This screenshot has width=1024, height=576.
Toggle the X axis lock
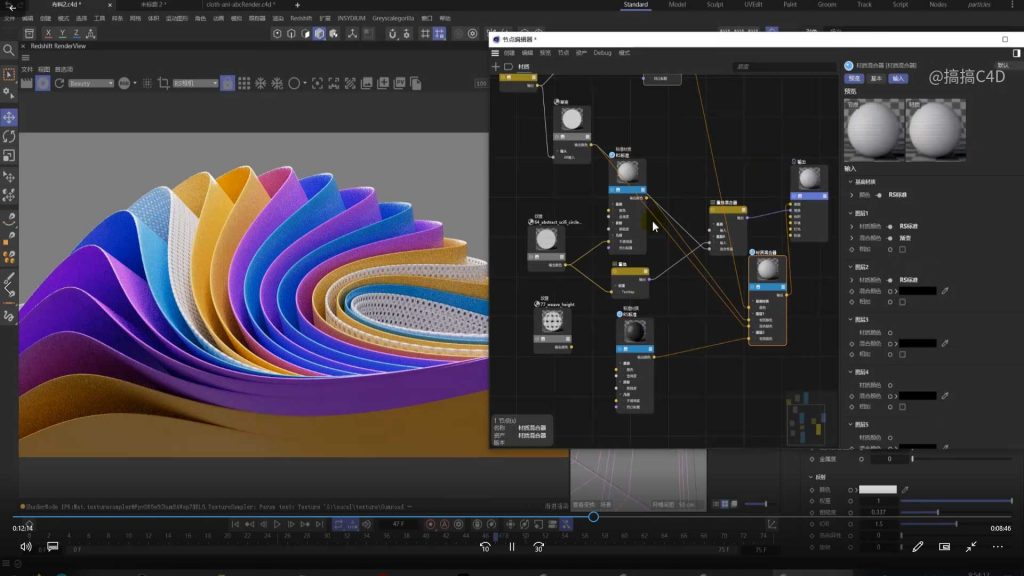click(x=47, y=33)
